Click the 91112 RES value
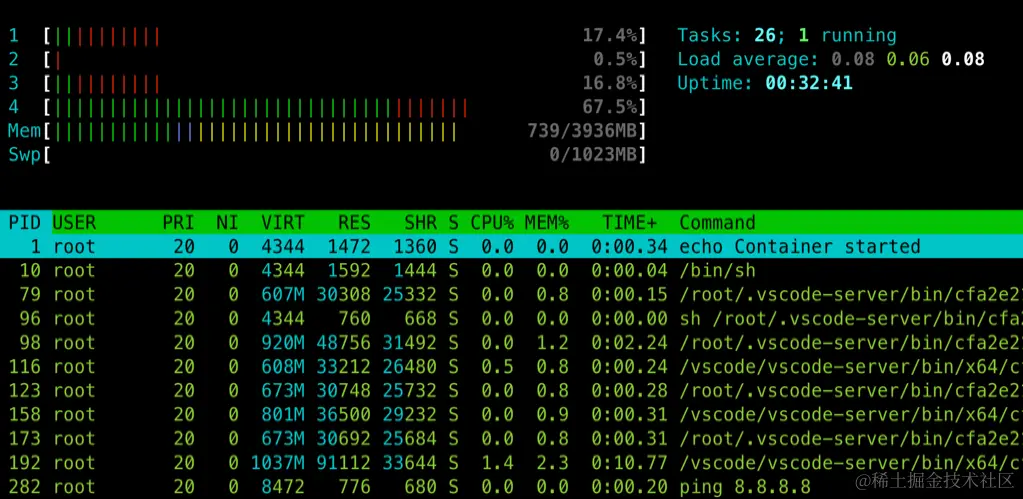Image resolution: width=1023 pixels, height=499 pixels. (344, 462)
